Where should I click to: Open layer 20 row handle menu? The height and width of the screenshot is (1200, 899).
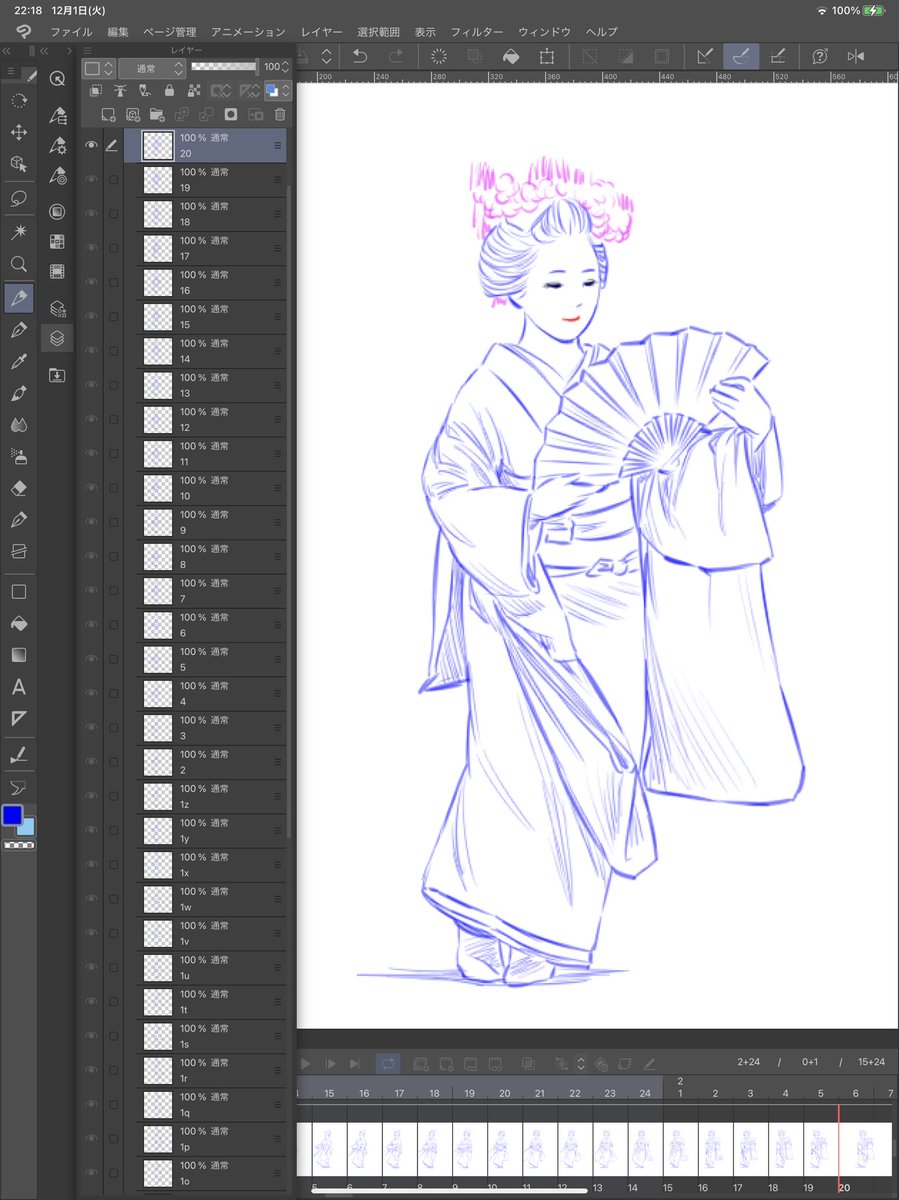(278, 146)
